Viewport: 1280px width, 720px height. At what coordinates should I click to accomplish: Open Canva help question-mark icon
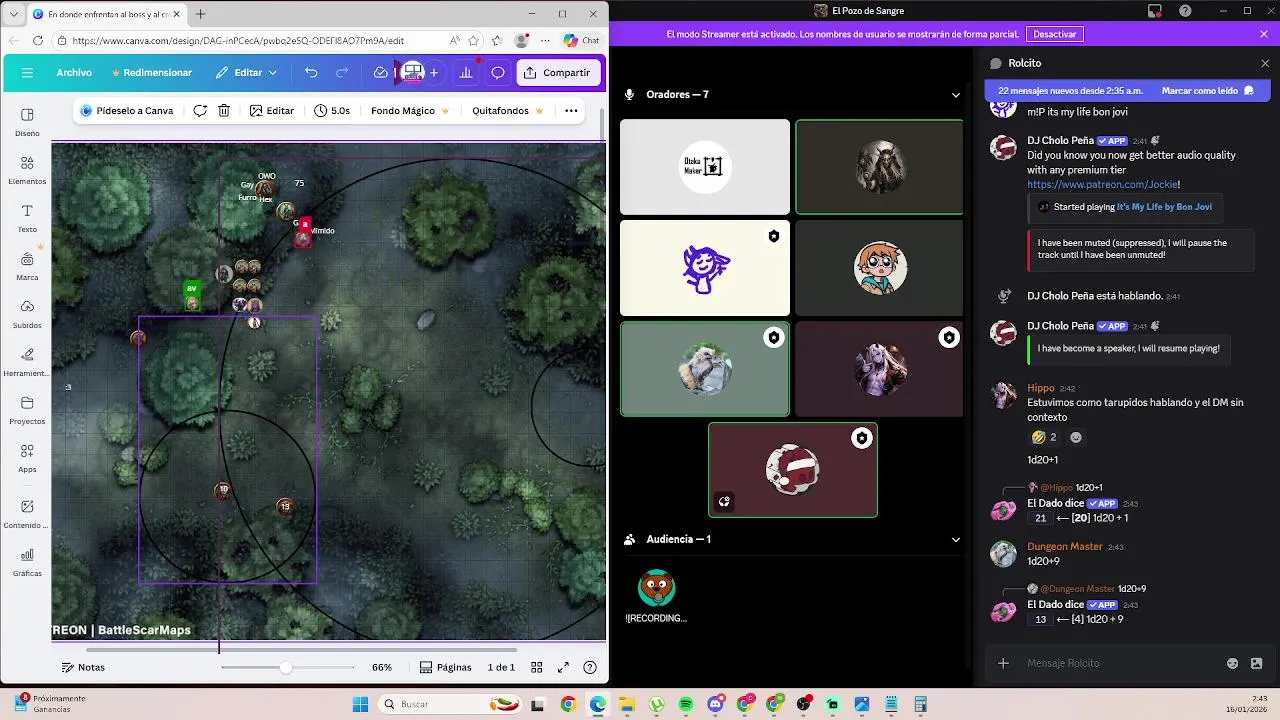pos(590,667)
